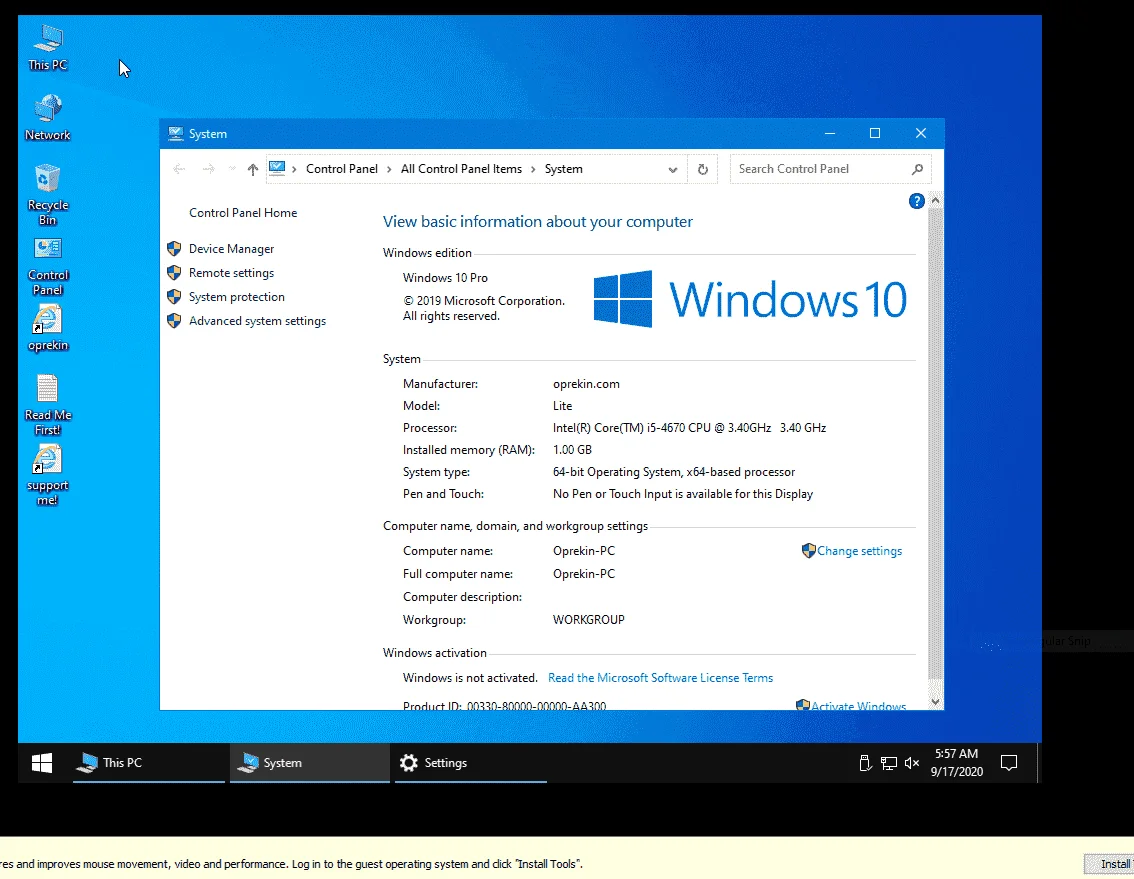Click the System window title icon
The image size is (1134, 879).
[x=175, y=134]
